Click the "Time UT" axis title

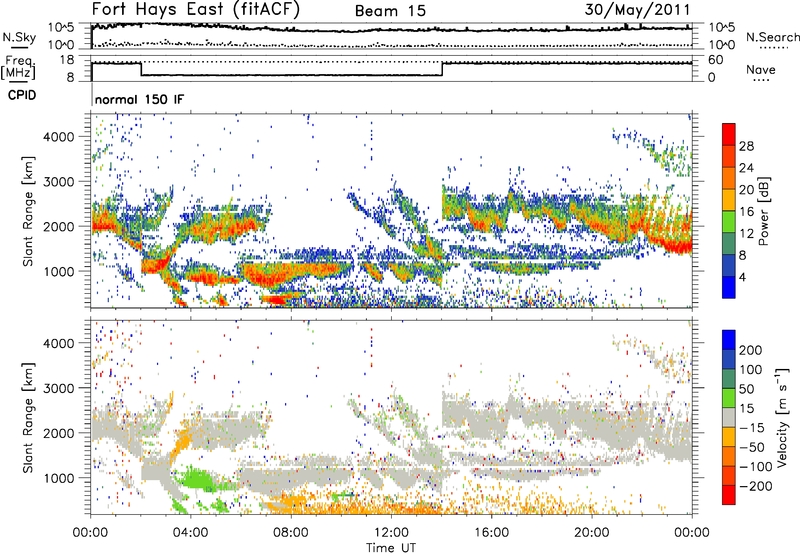pyautogui.click(x=391, y=548)
